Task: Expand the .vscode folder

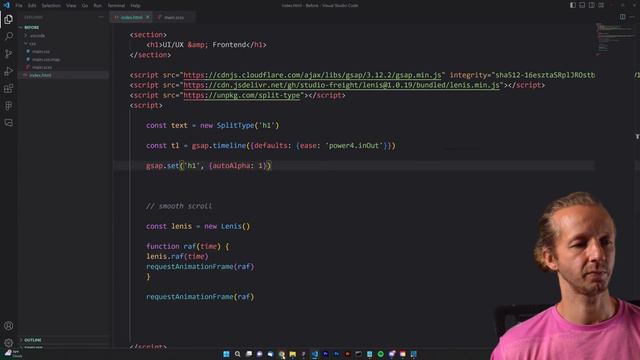Action: click(x=37, y=36)
